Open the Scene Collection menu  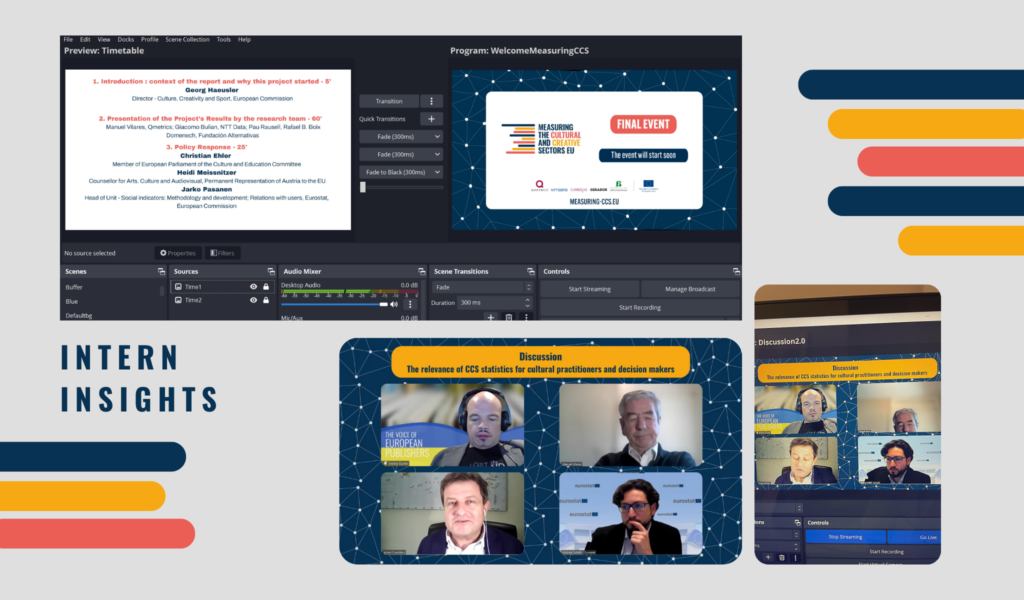click(x=187, y=40)
